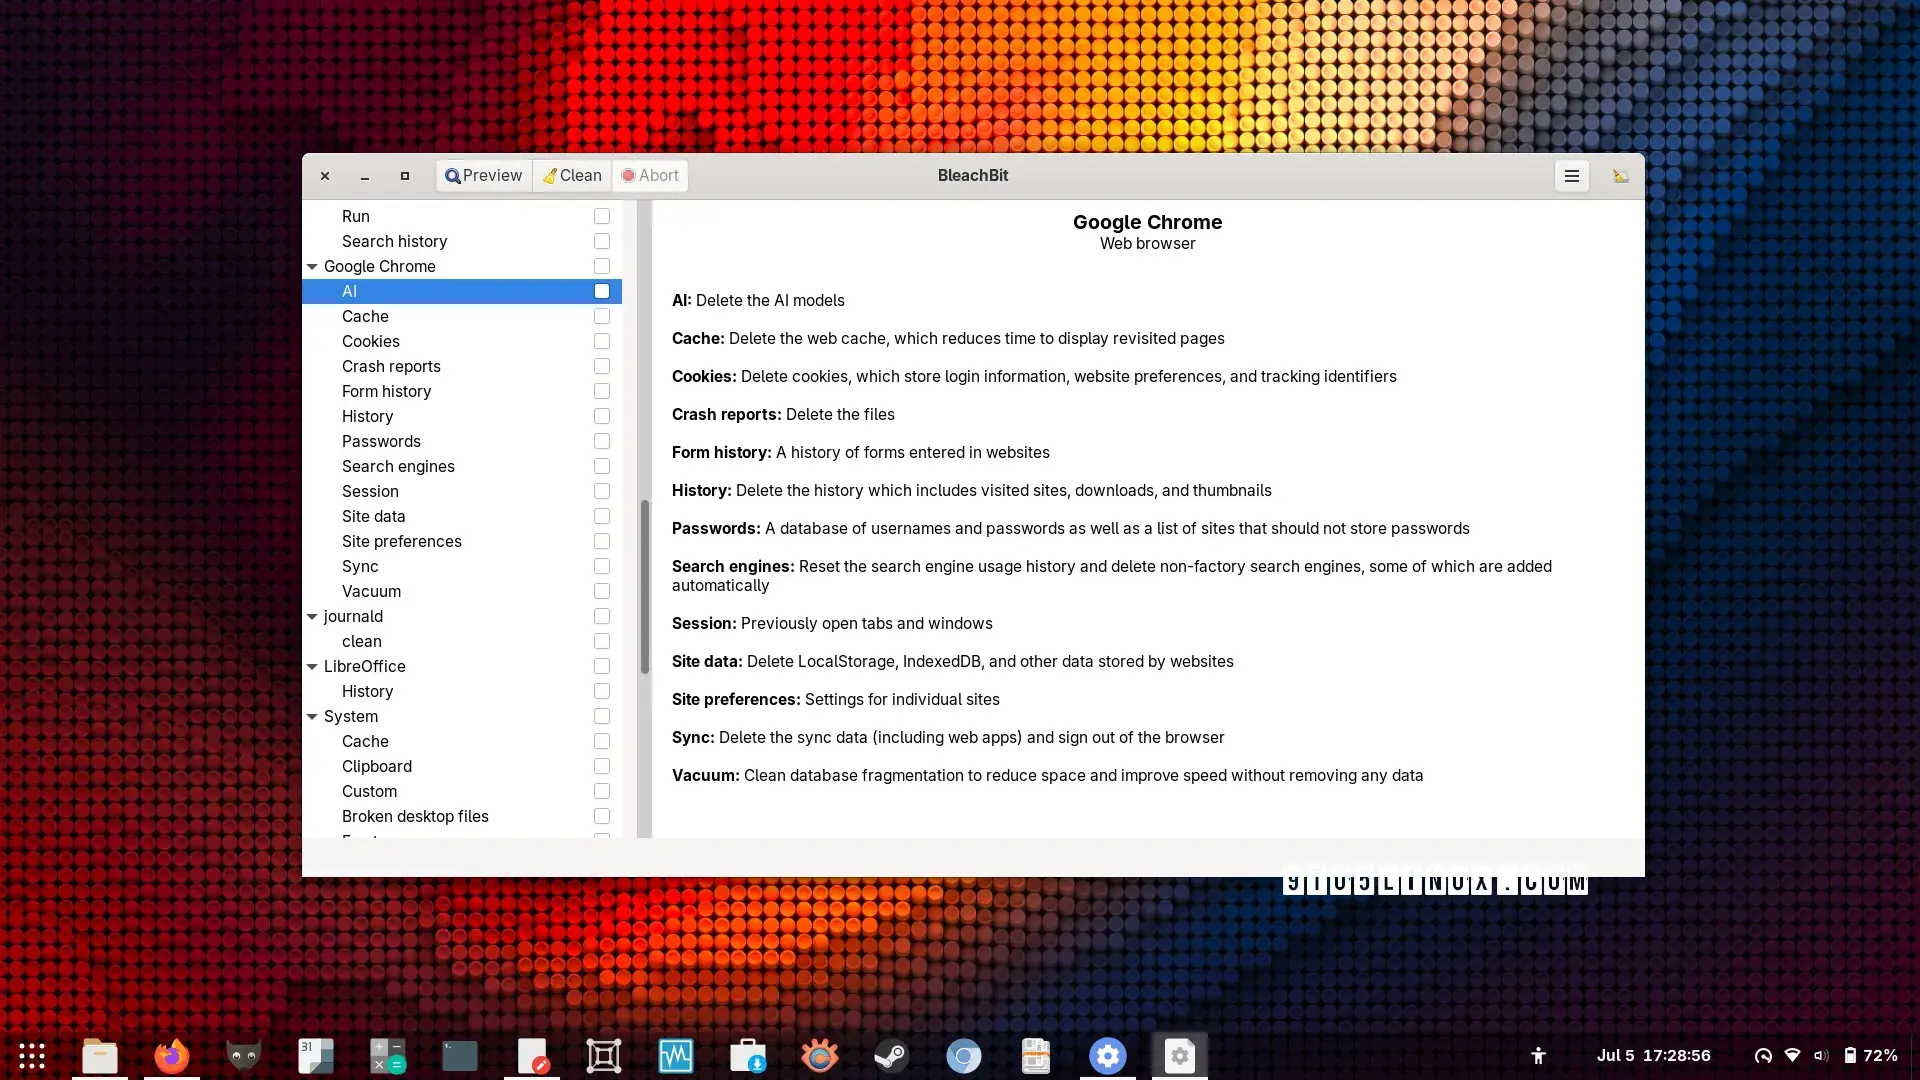Launch Steam from the dock
This screenshot has width=1920, height=1080.
(x=892, y=1056)
